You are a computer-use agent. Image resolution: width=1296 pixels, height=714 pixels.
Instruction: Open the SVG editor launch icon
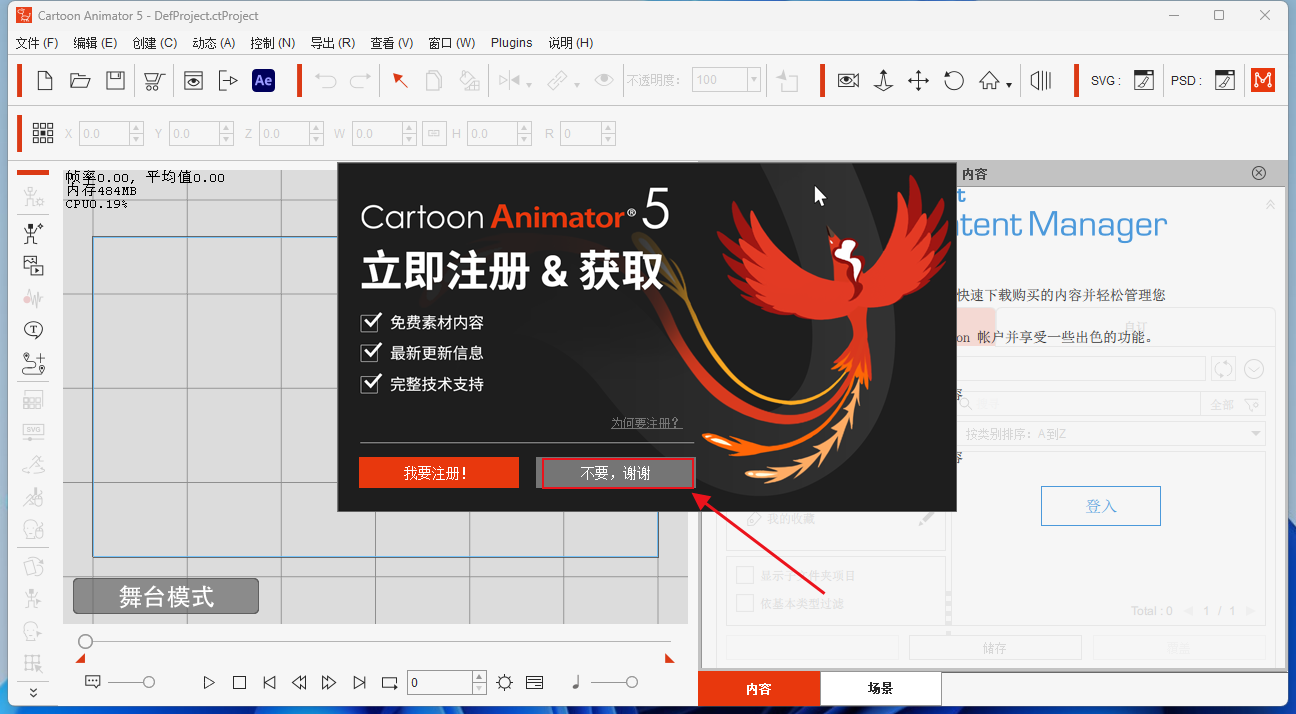pyautogui.click(x=1144, y=81)
